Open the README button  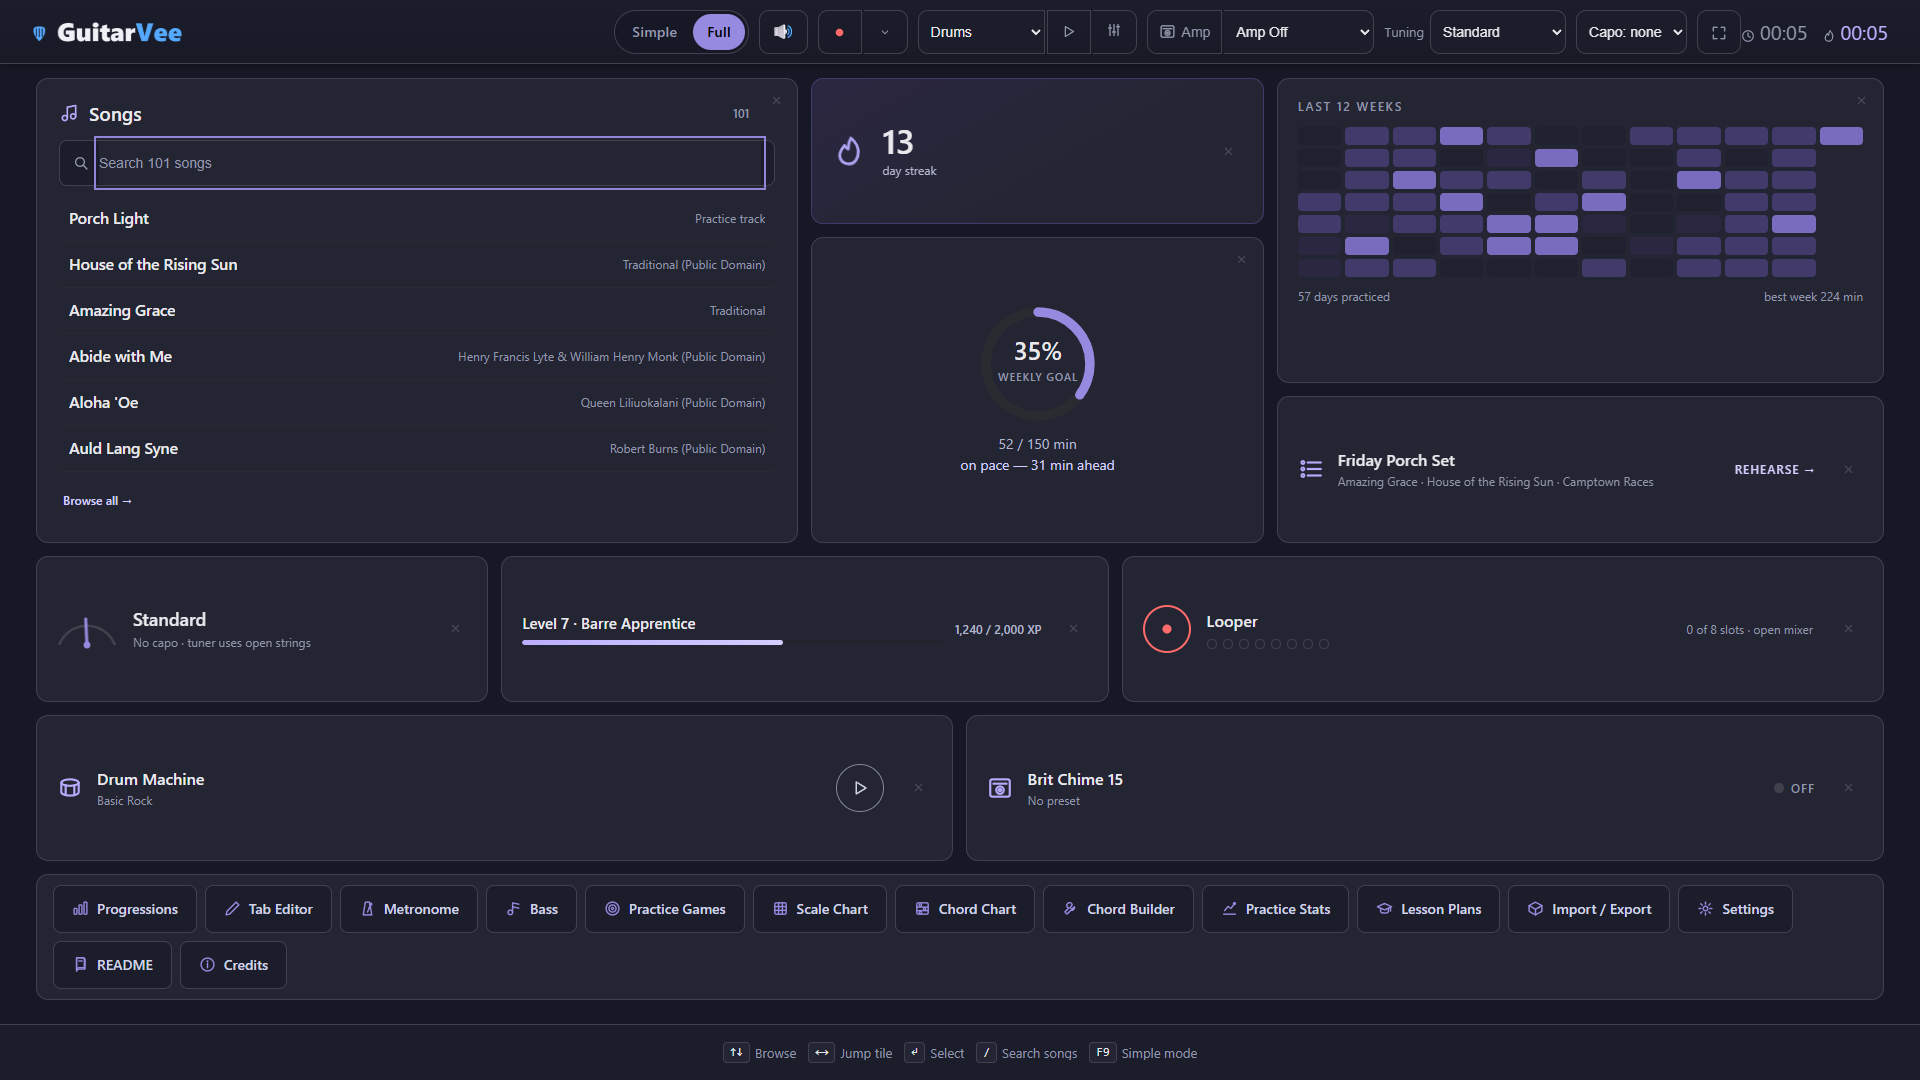[x=113, y=965]
